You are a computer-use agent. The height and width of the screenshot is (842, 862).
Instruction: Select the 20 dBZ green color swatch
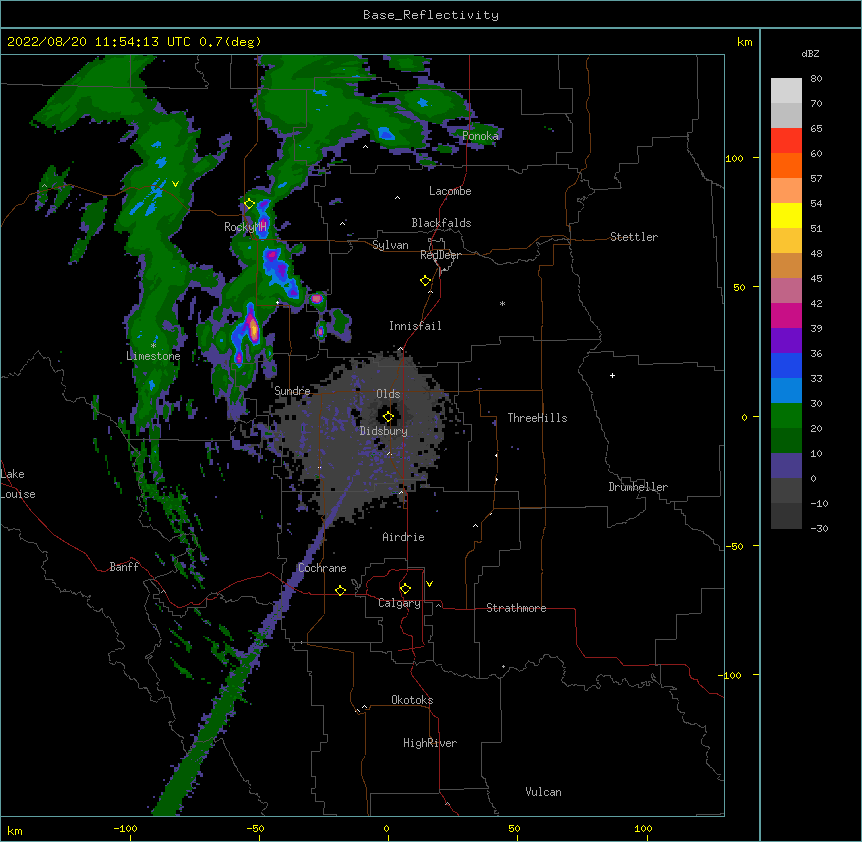click(x=786, y=416)
